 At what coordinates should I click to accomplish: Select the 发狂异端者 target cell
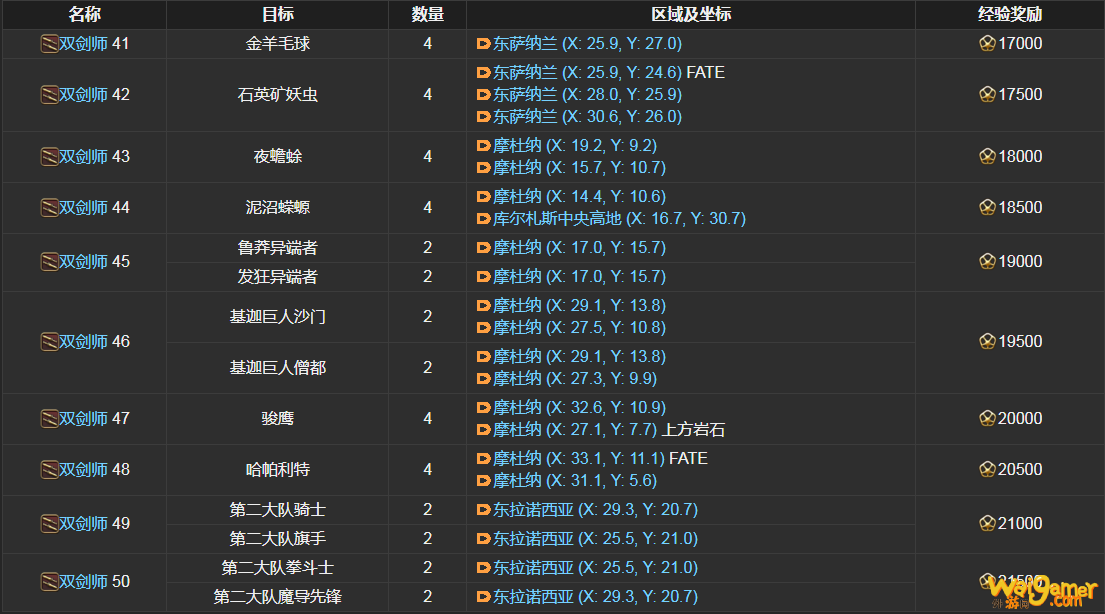pyautogui.click(x=278, y=277)
